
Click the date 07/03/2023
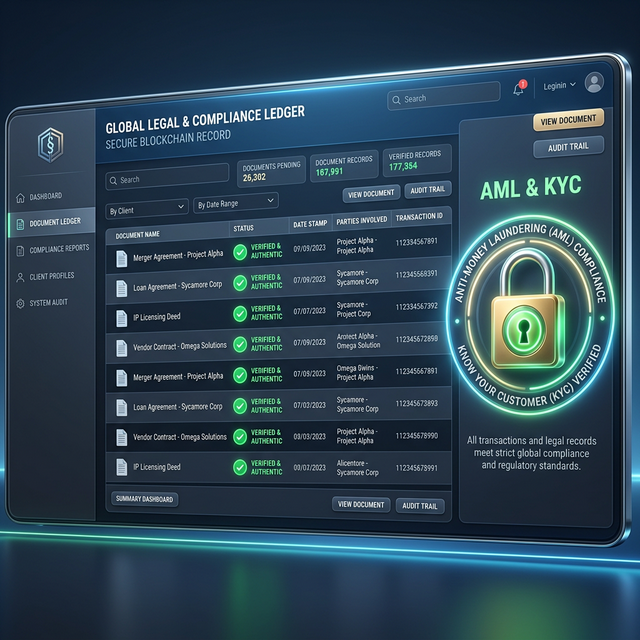[x=309, y=405]
